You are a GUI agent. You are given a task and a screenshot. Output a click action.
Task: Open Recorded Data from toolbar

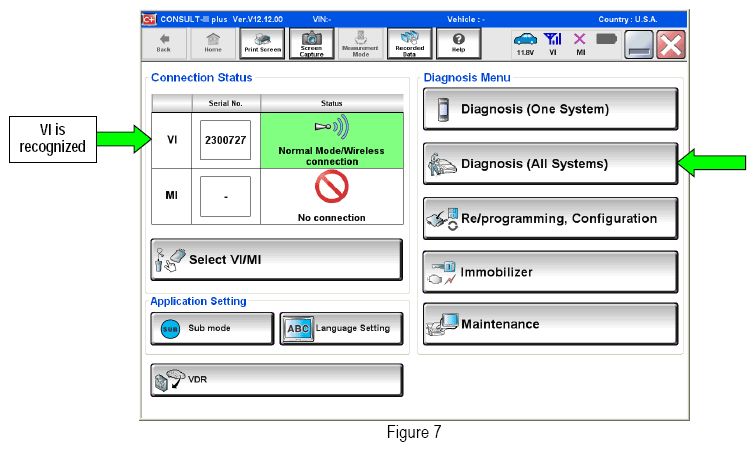pyautogui.click(x=409, y=43)
